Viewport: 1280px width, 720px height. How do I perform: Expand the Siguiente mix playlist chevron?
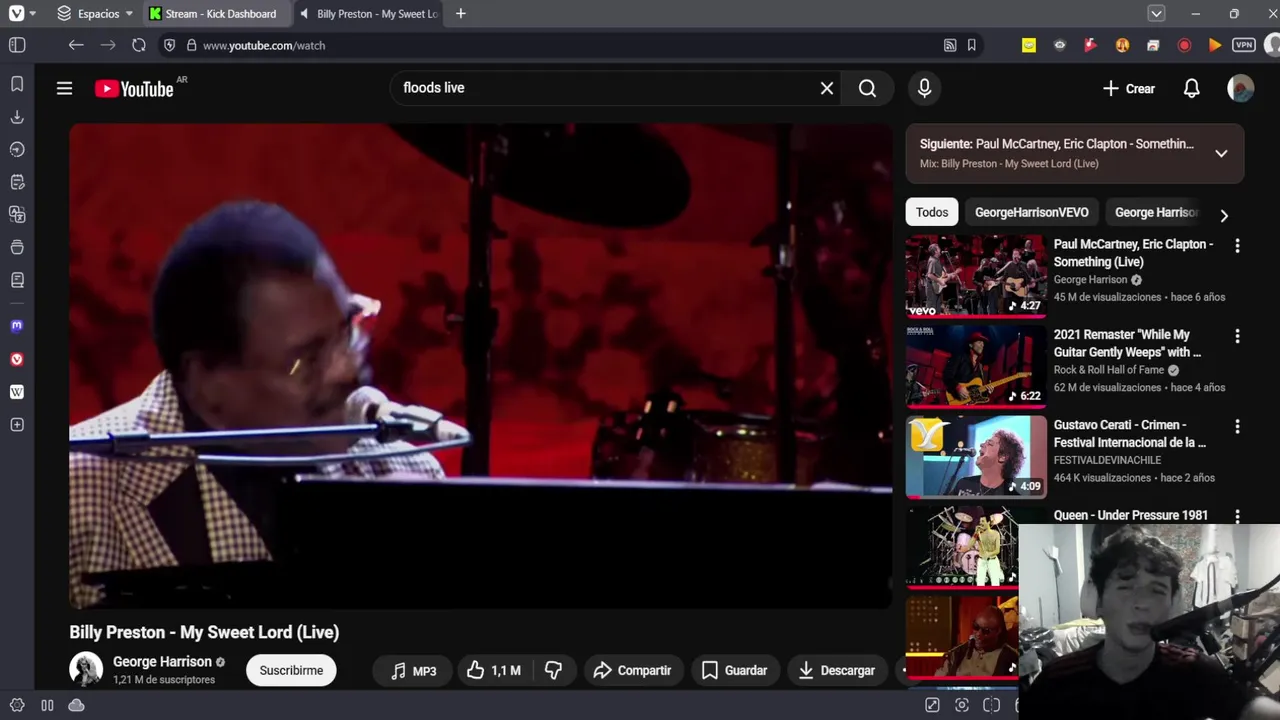pyautogui.click(x=1221, y=153)
